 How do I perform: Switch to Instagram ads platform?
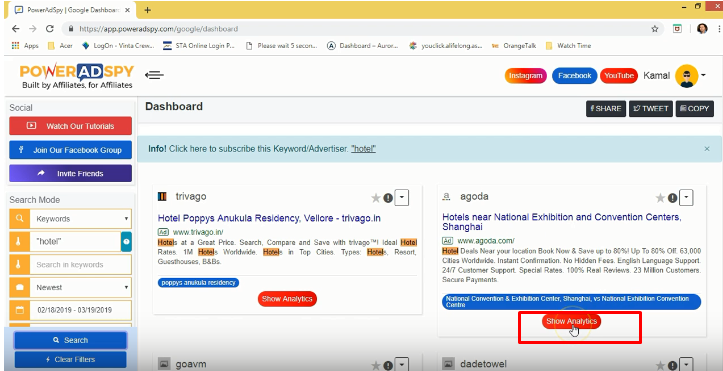coord(526,76)
